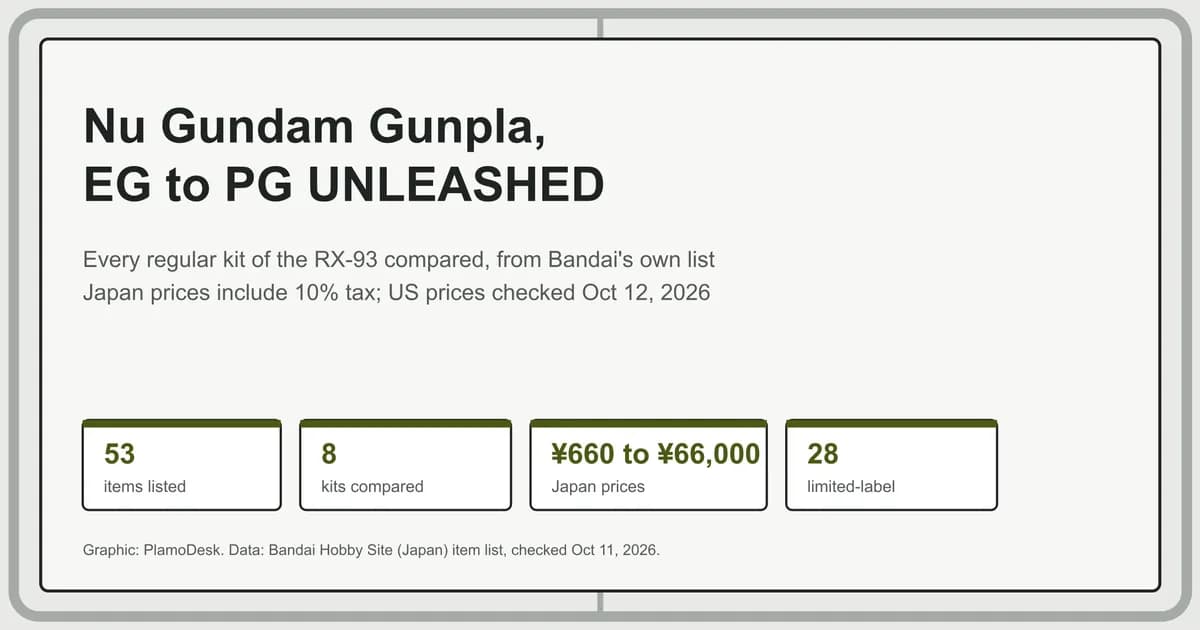
Task: Click the 'items listed' label
Action: (x=145, y=487)
